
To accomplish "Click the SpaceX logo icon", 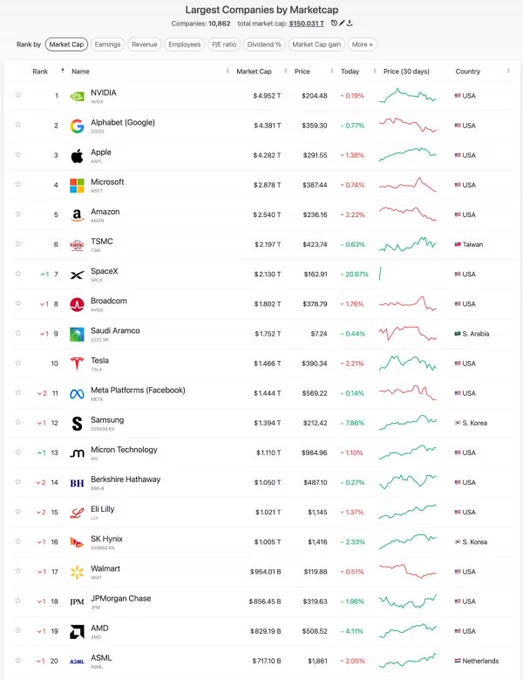I will (77, 275).
